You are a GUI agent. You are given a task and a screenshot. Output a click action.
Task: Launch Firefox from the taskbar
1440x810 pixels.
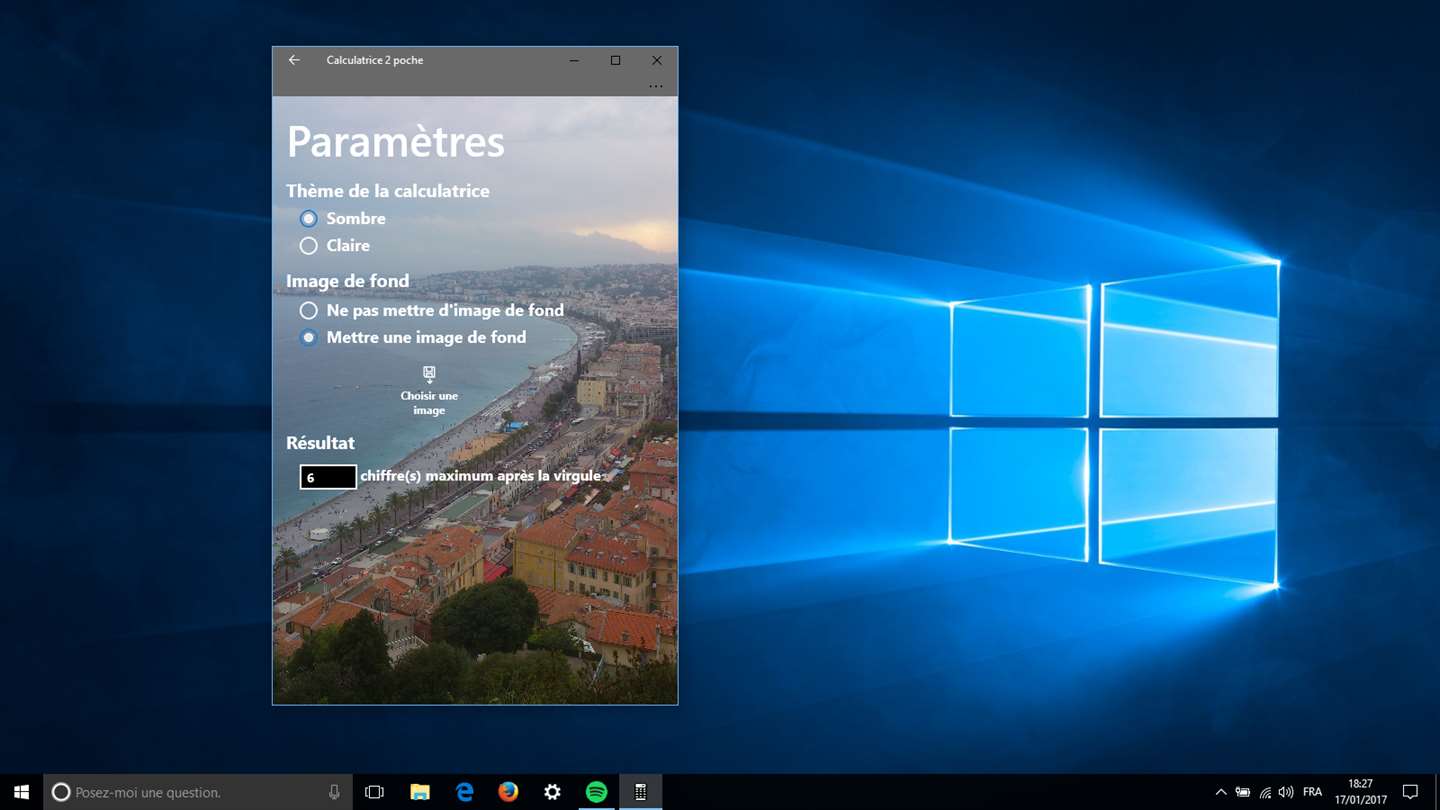pyautogui.click(x=508, y=792)
